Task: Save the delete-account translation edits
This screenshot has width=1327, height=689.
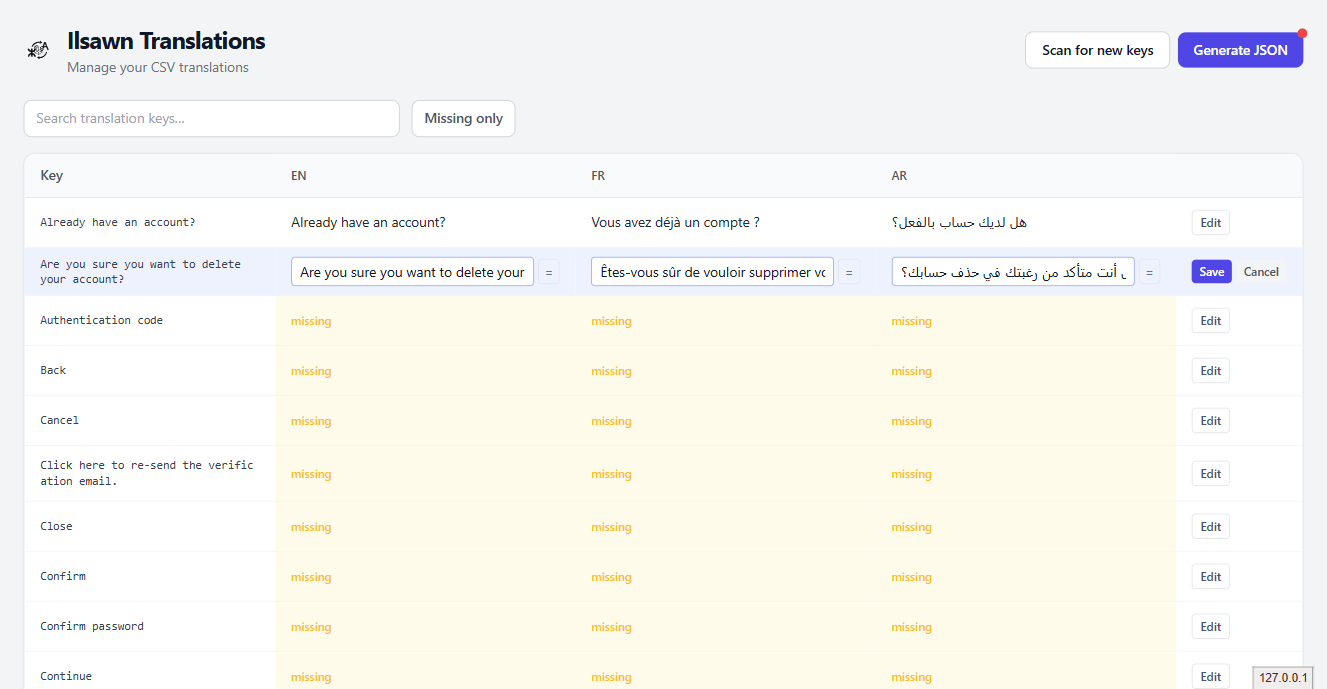Action: pyautogui.click(x=1211, y=271)
